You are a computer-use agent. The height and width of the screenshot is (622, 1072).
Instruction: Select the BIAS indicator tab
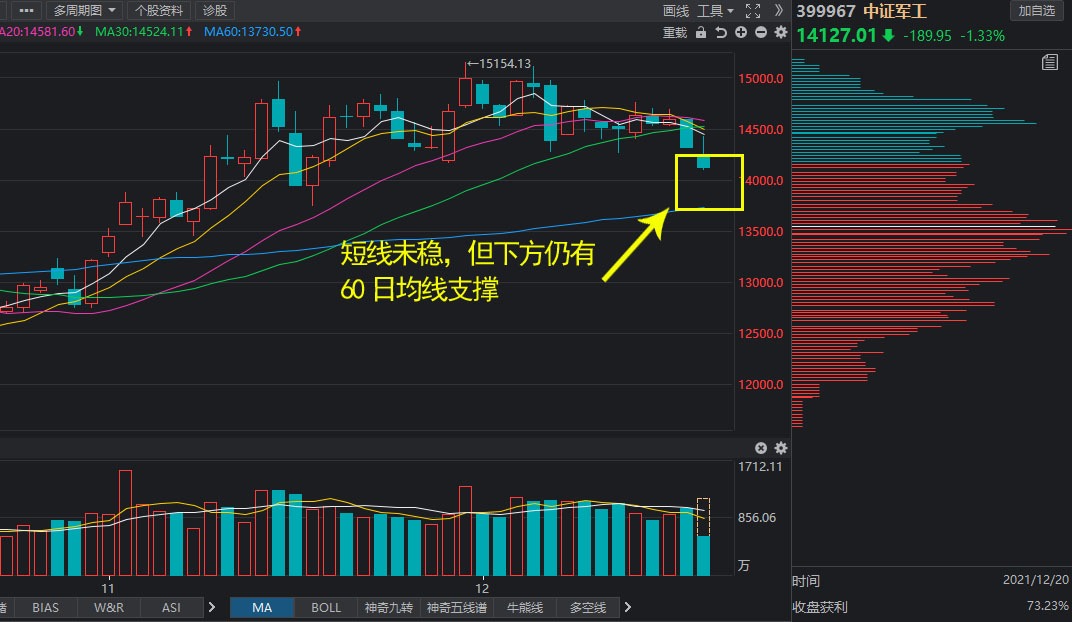[45, 607]
